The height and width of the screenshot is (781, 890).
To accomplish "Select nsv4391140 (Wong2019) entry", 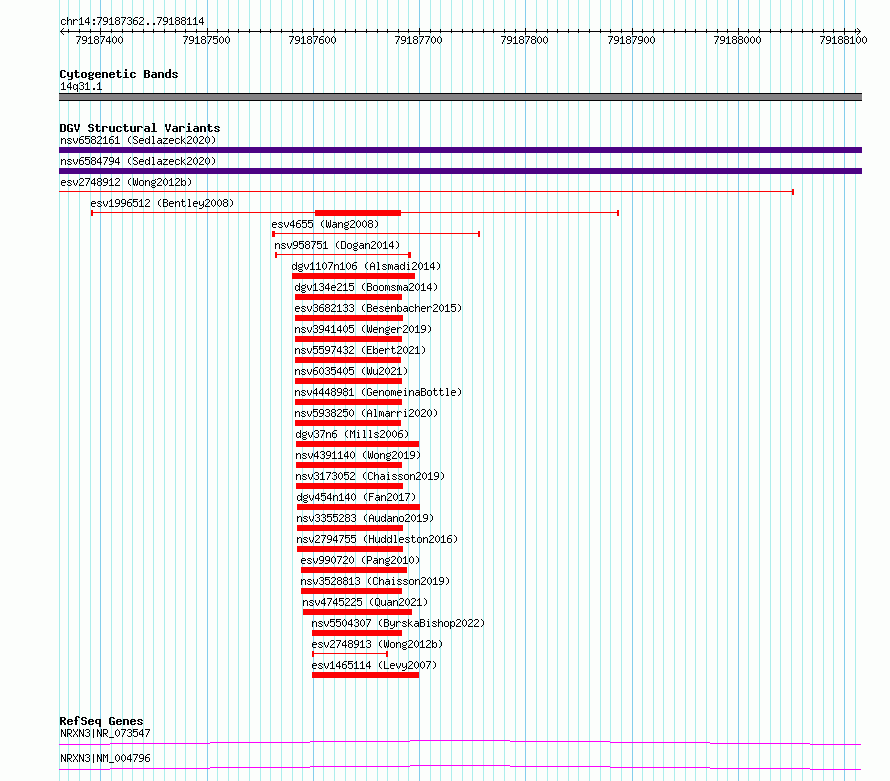I will (x=358, y=455).
